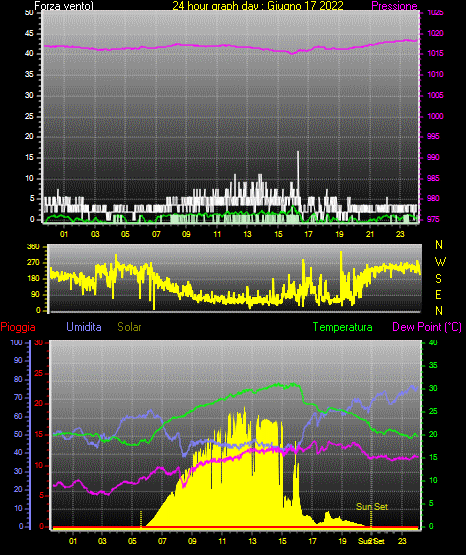Click the hour 09 label under the bottom graph

[x=192, y=541]
